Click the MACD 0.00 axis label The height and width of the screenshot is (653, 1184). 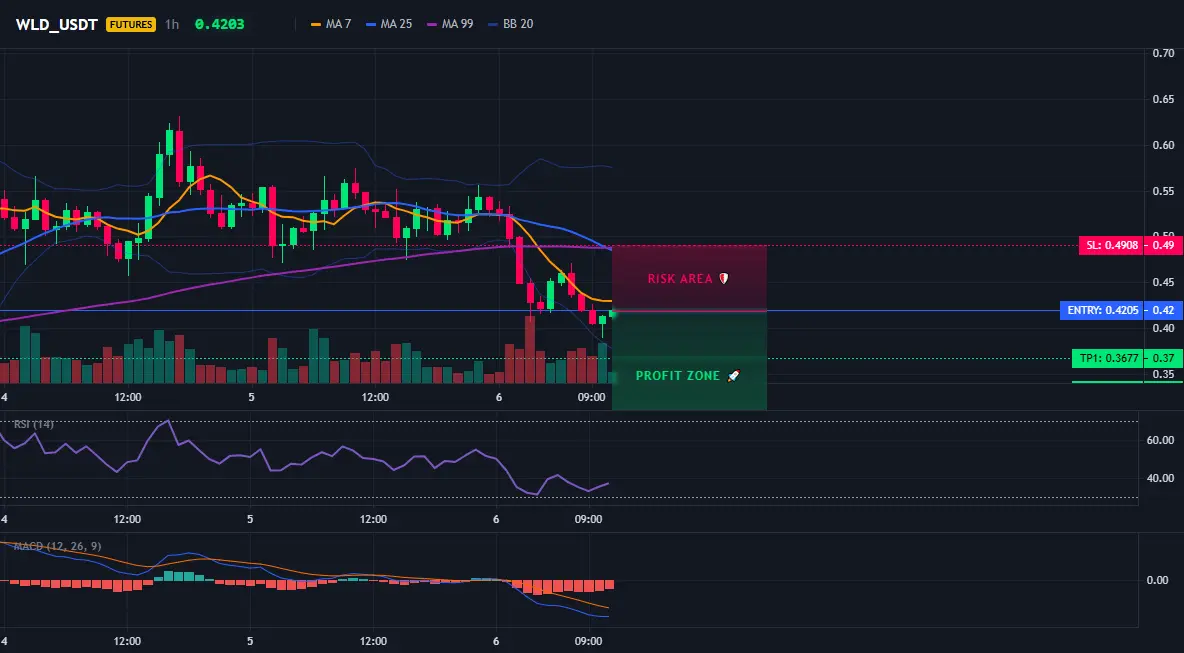(x=1158, y=581)
